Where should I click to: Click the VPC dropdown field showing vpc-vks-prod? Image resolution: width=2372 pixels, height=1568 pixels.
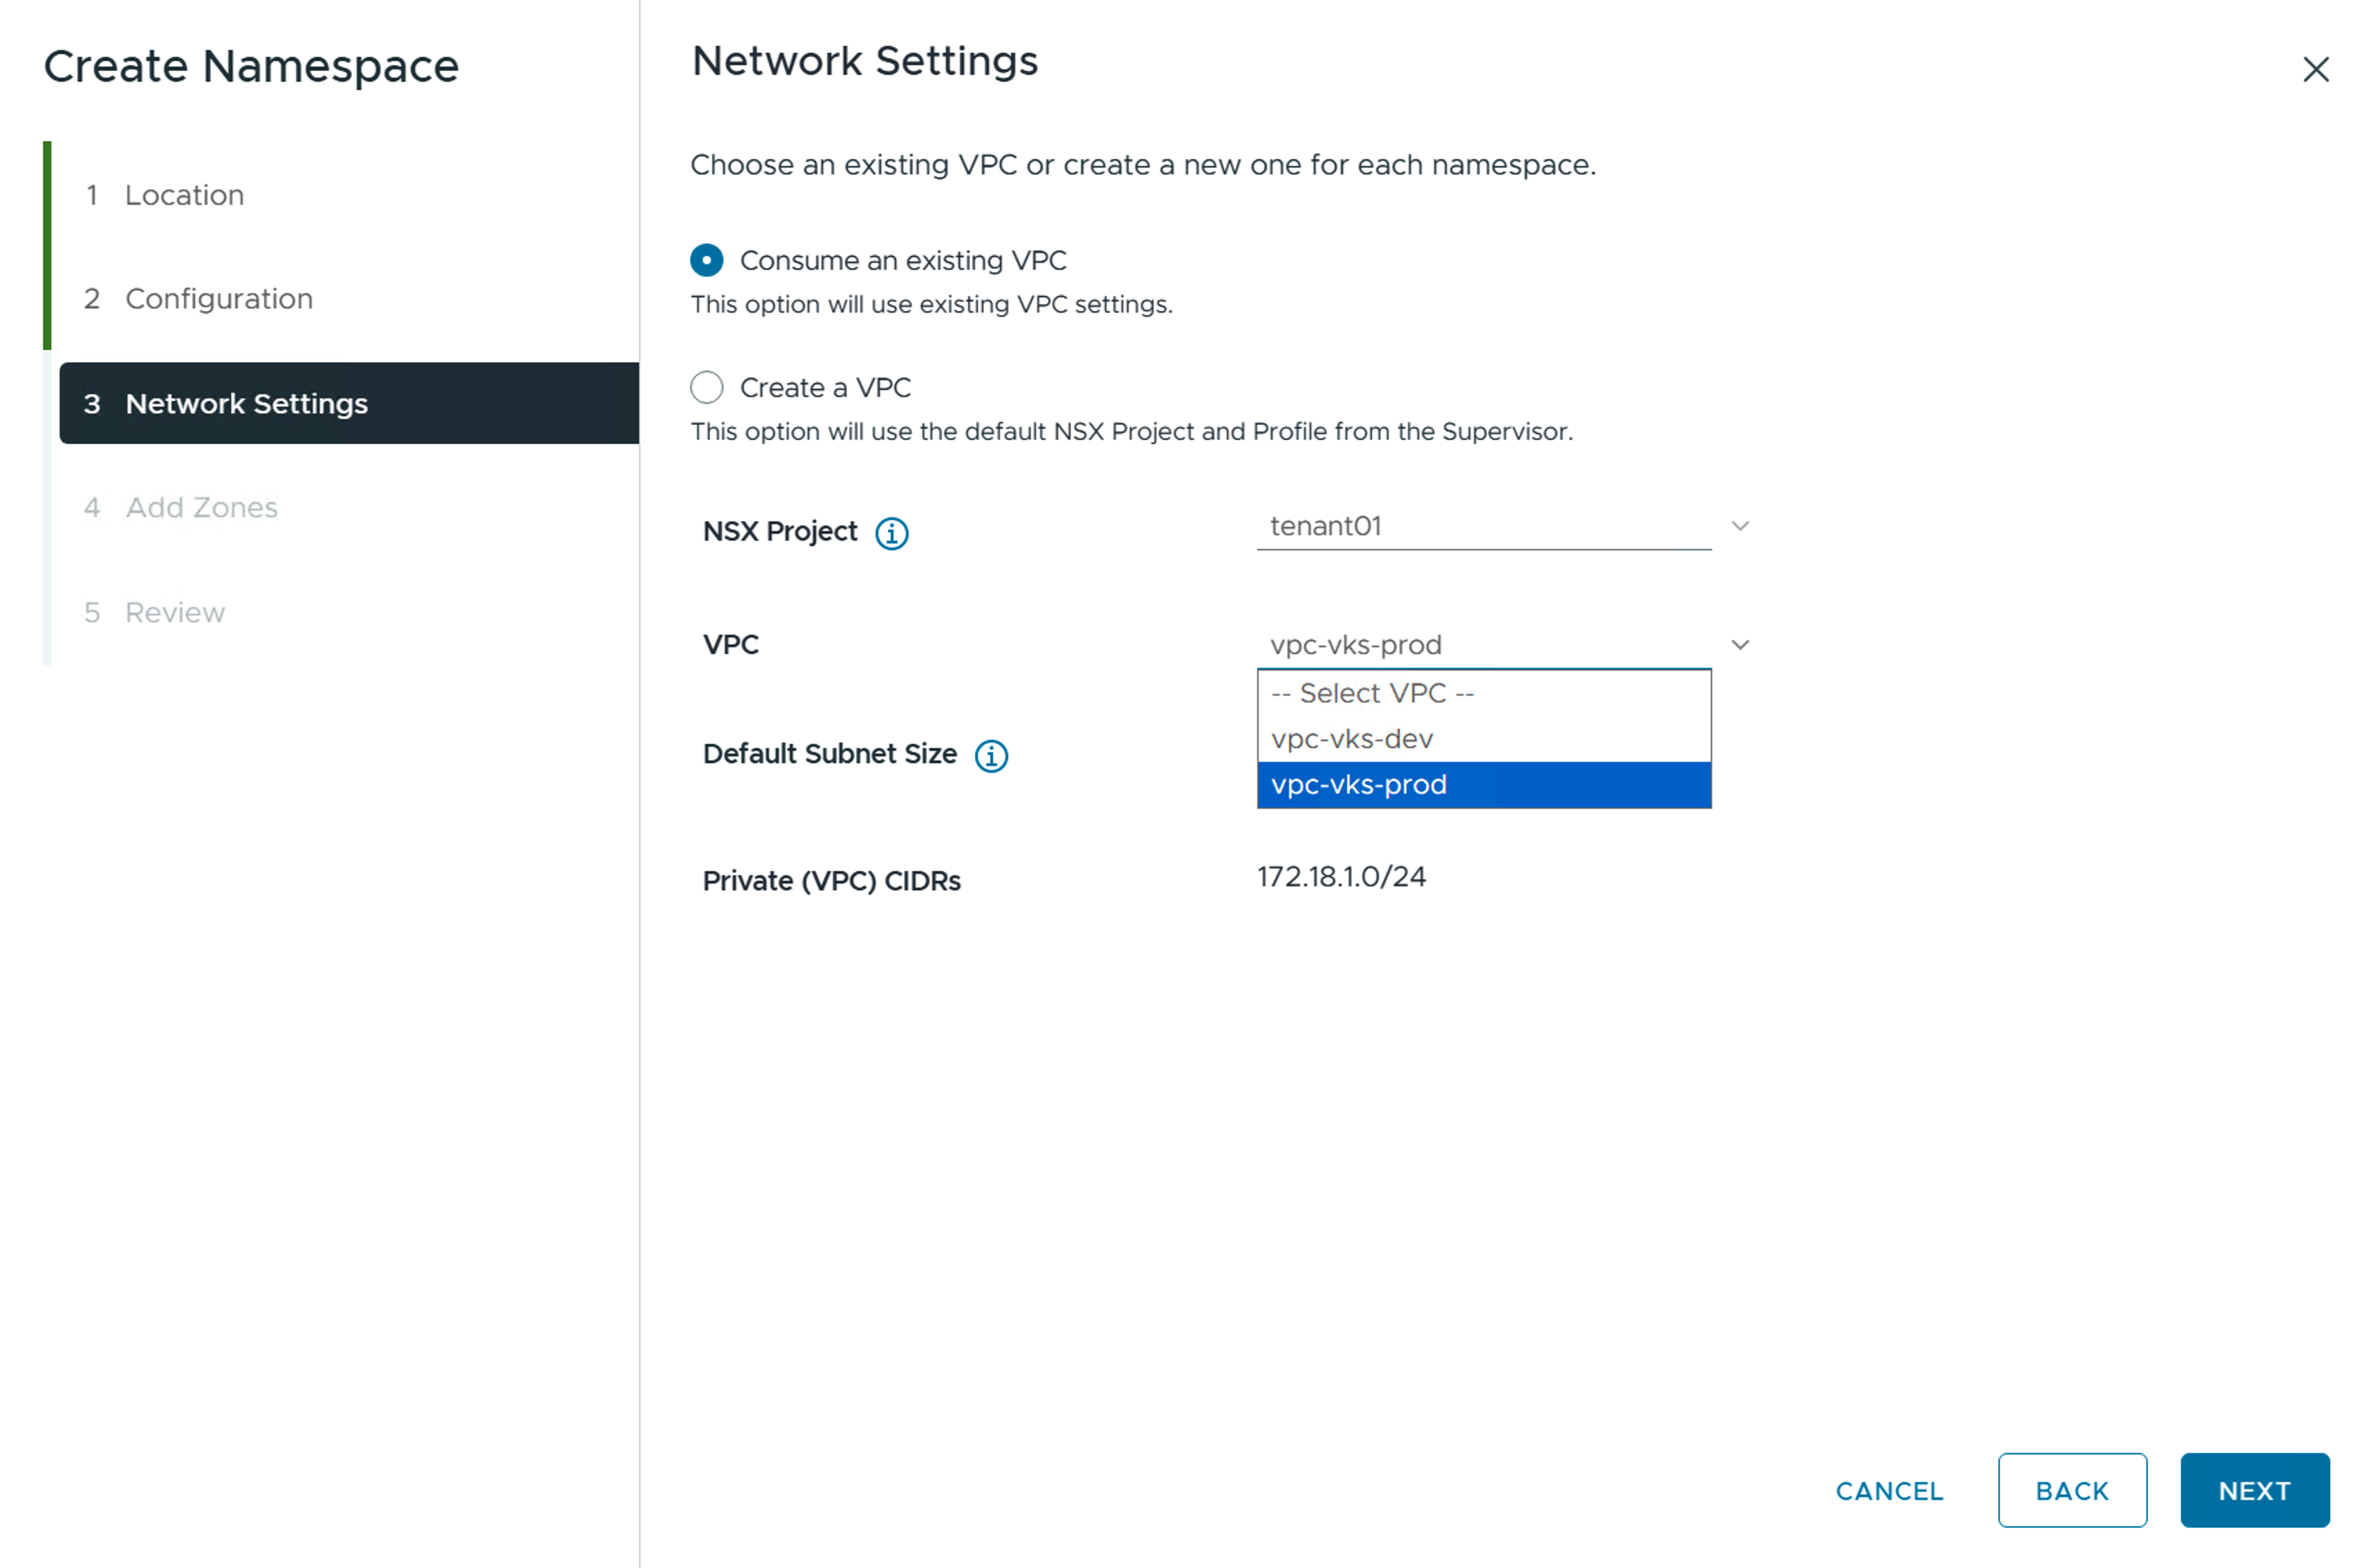1484,645
